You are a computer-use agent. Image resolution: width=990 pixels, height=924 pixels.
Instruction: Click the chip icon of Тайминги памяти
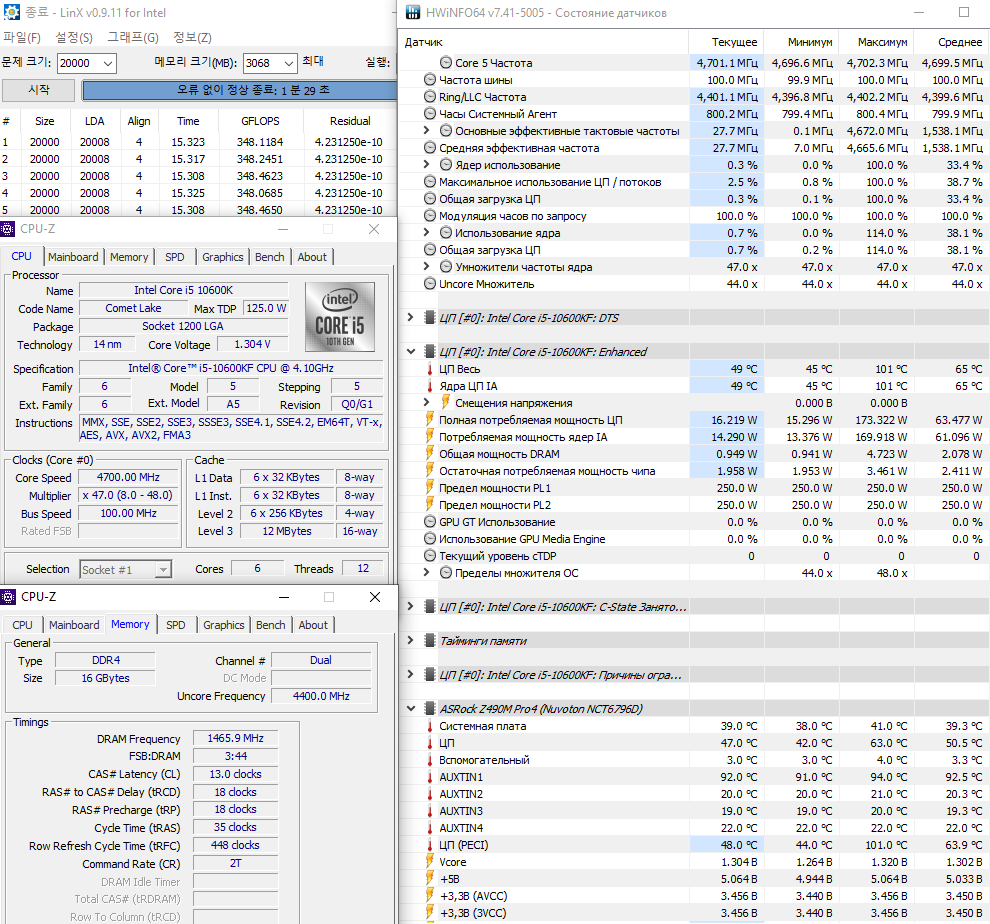429,640
